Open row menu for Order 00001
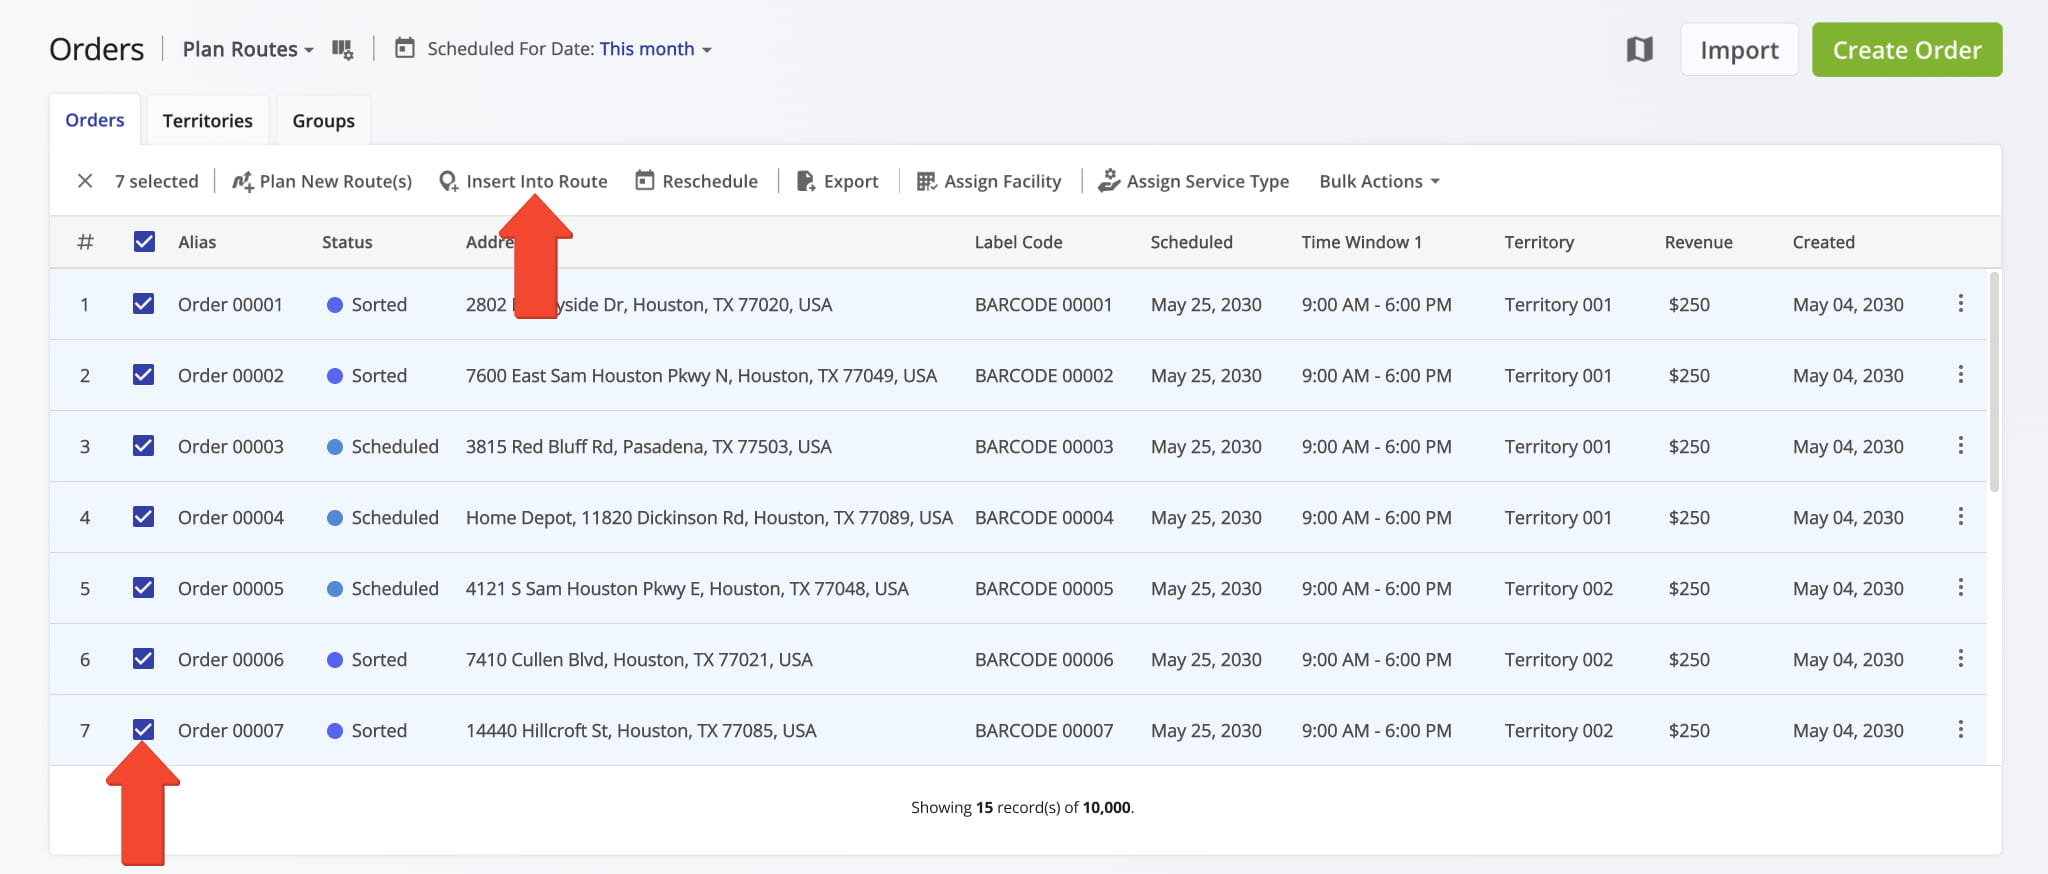 (1960, 303)
